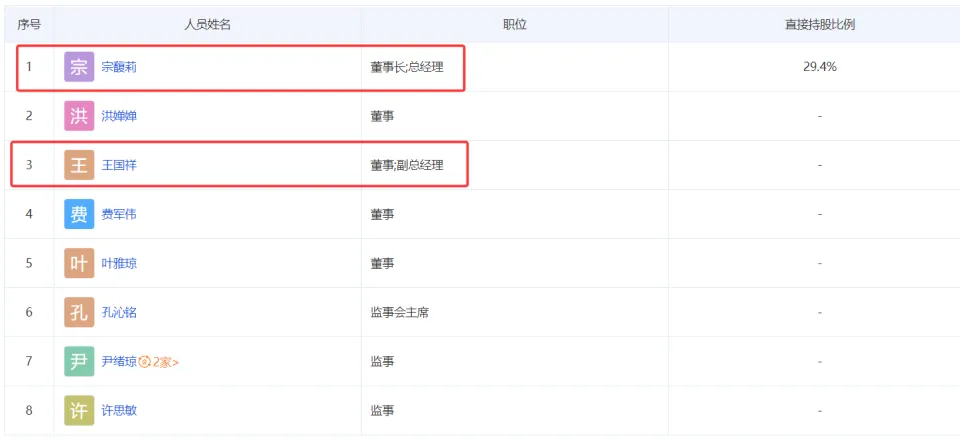Click the 人员姓名 column header
Viewport: 960px width, 440px height.
click(x=208, y=23)
